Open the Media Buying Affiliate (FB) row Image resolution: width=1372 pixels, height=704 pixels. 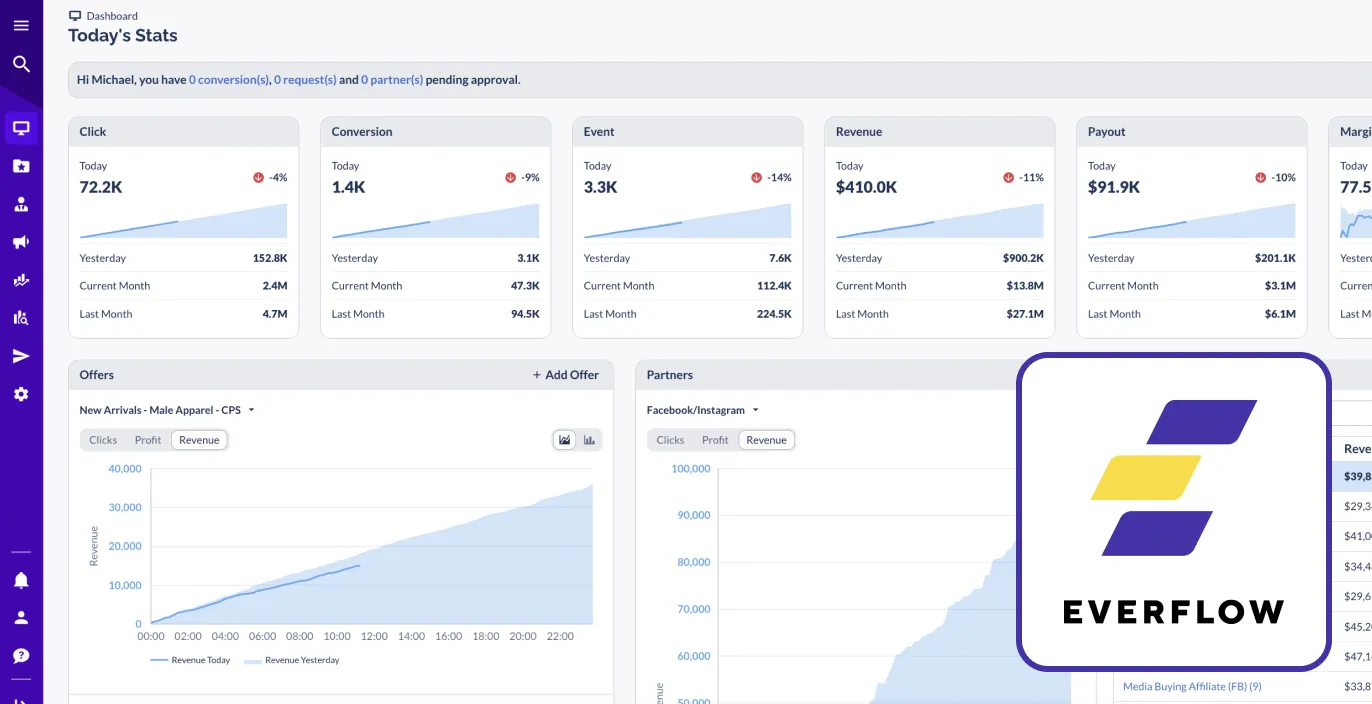1192,687
